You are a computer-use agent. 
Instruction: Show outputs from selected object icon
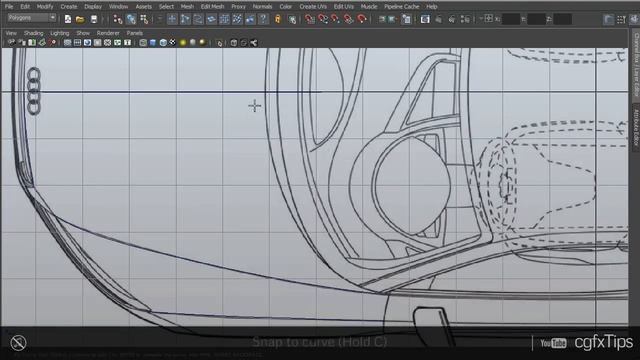[x=392, y=19]
